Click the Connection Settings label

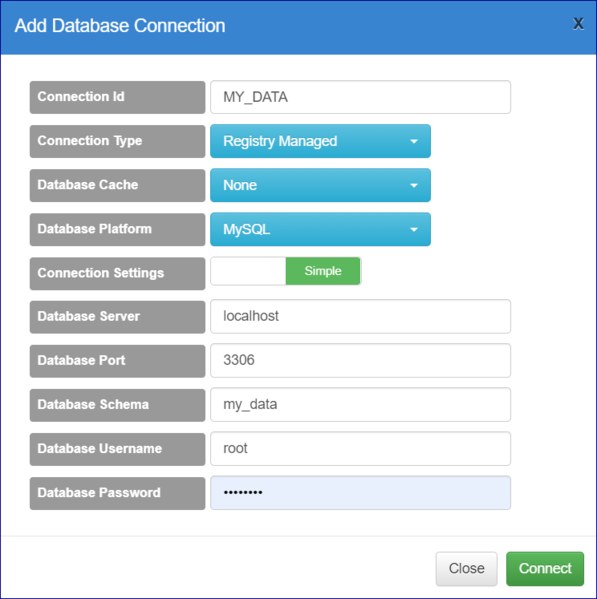pos(117,274)
